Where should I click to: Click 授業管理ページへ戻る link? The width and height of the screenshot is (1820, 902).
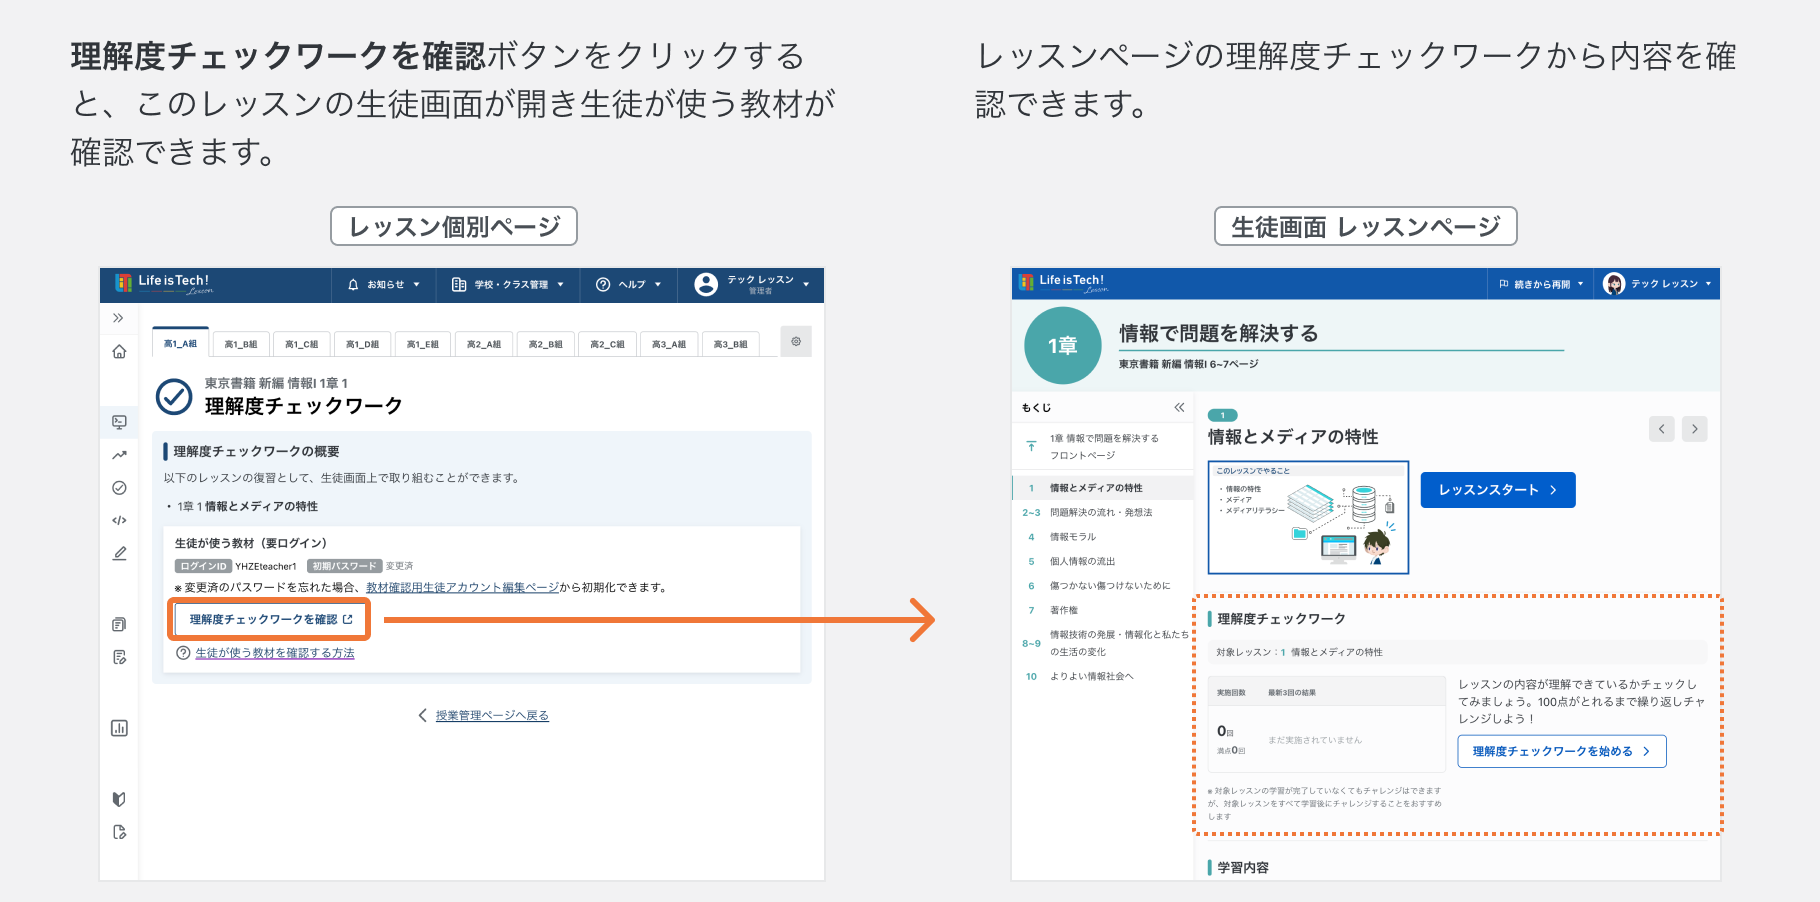pyautogui.click(x=492, y=715)
